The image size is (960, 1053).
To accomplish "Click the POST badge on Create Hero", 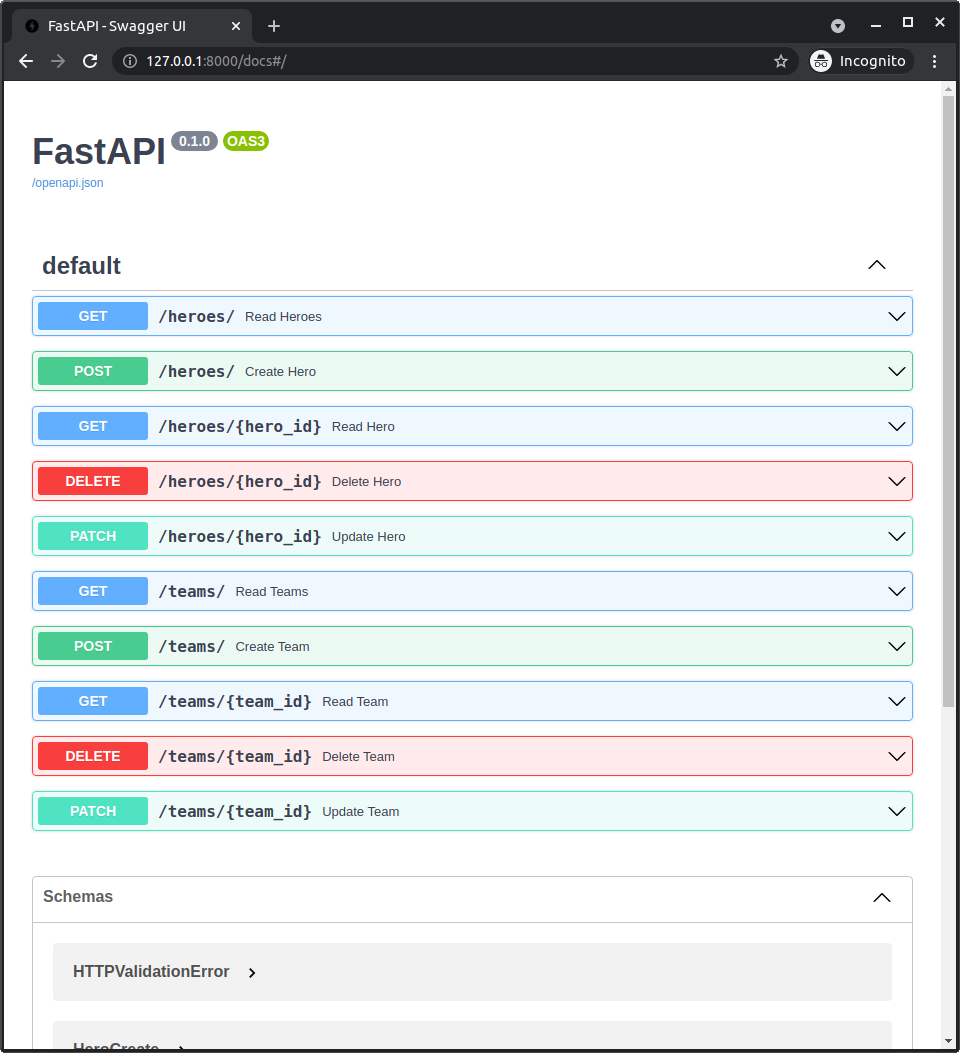I will pyautogui.click(x=91, y=370).
